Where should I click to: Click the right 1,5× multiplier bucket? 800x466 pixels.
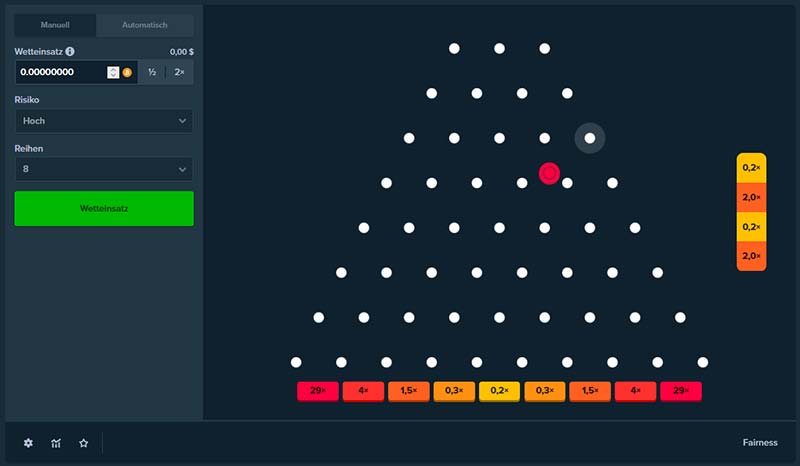coord(590,391)
